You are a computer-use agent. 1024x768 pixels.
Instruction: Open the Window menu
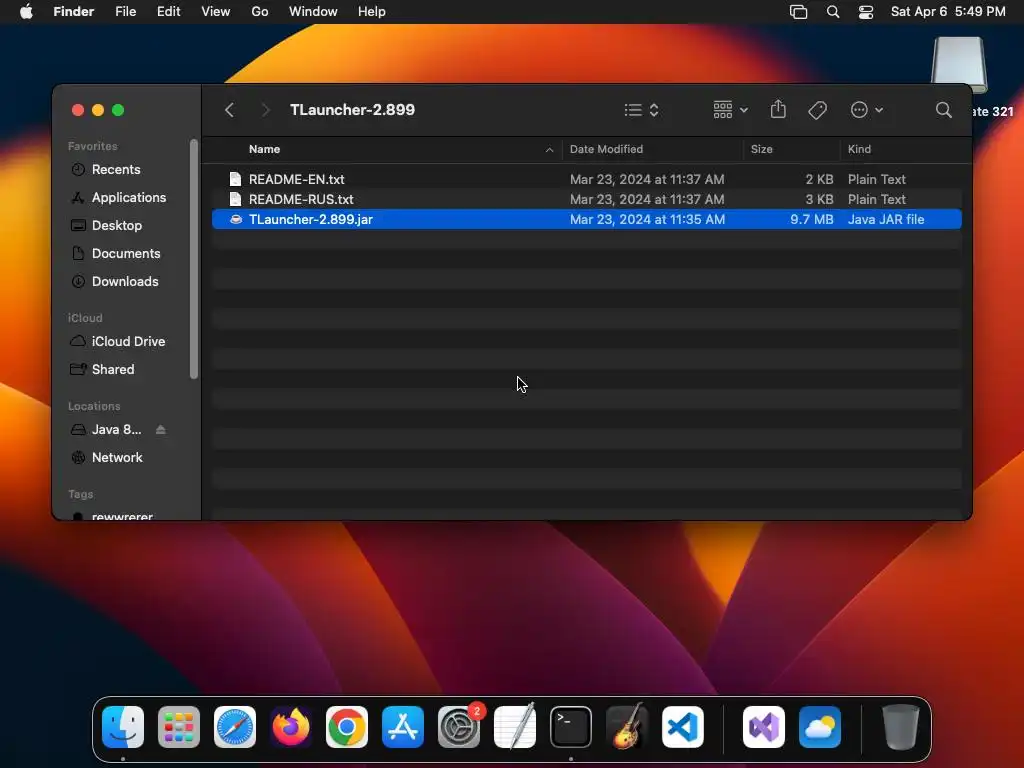[313, 12]
